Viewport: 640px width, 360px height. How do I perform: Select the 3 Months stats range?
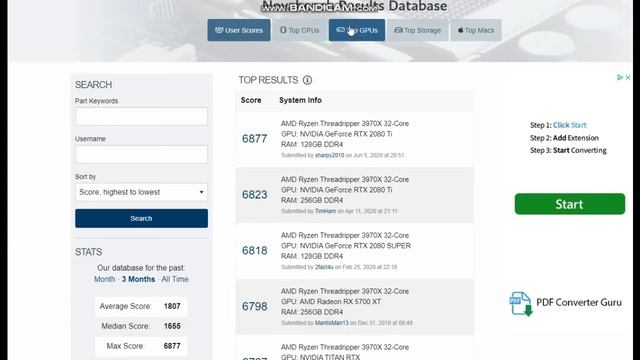point(138,279)
